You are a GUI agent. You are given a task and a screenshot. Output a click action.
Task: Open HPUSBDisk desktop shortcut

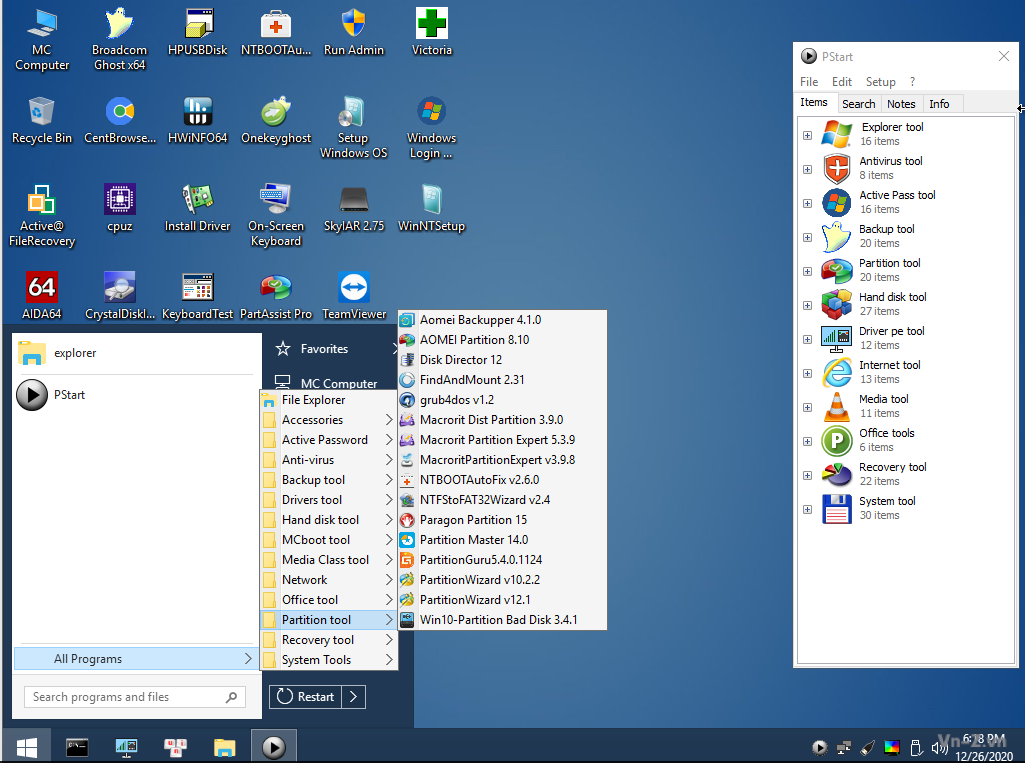[197, 31]
